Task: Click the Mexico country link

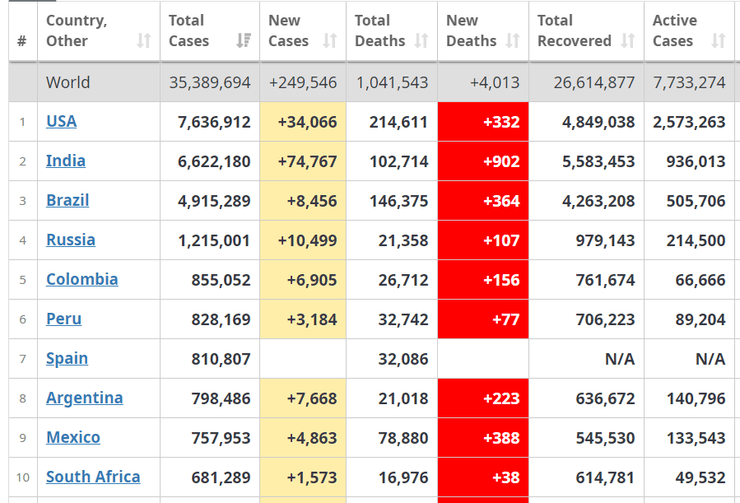Action: 73,437
